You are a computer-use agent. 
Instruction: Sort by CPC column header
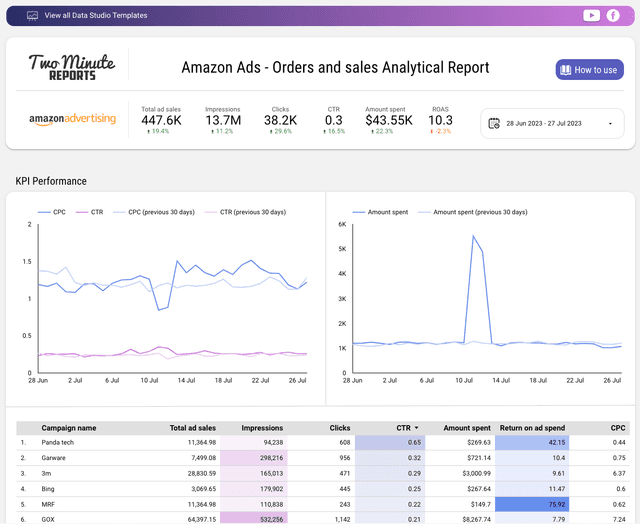(618, 428)
